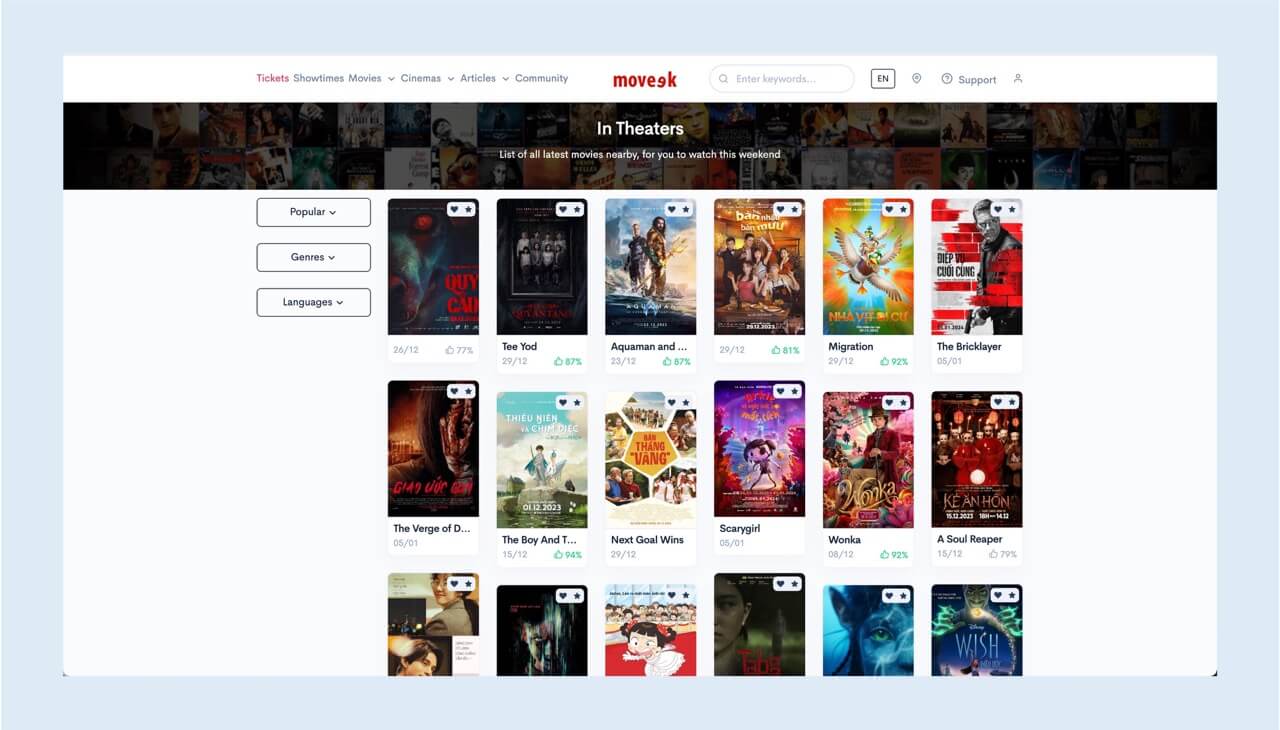Click heart icon on Scarygirl poster
This screenshot has height=730, width=1280.
coord(781,392)
